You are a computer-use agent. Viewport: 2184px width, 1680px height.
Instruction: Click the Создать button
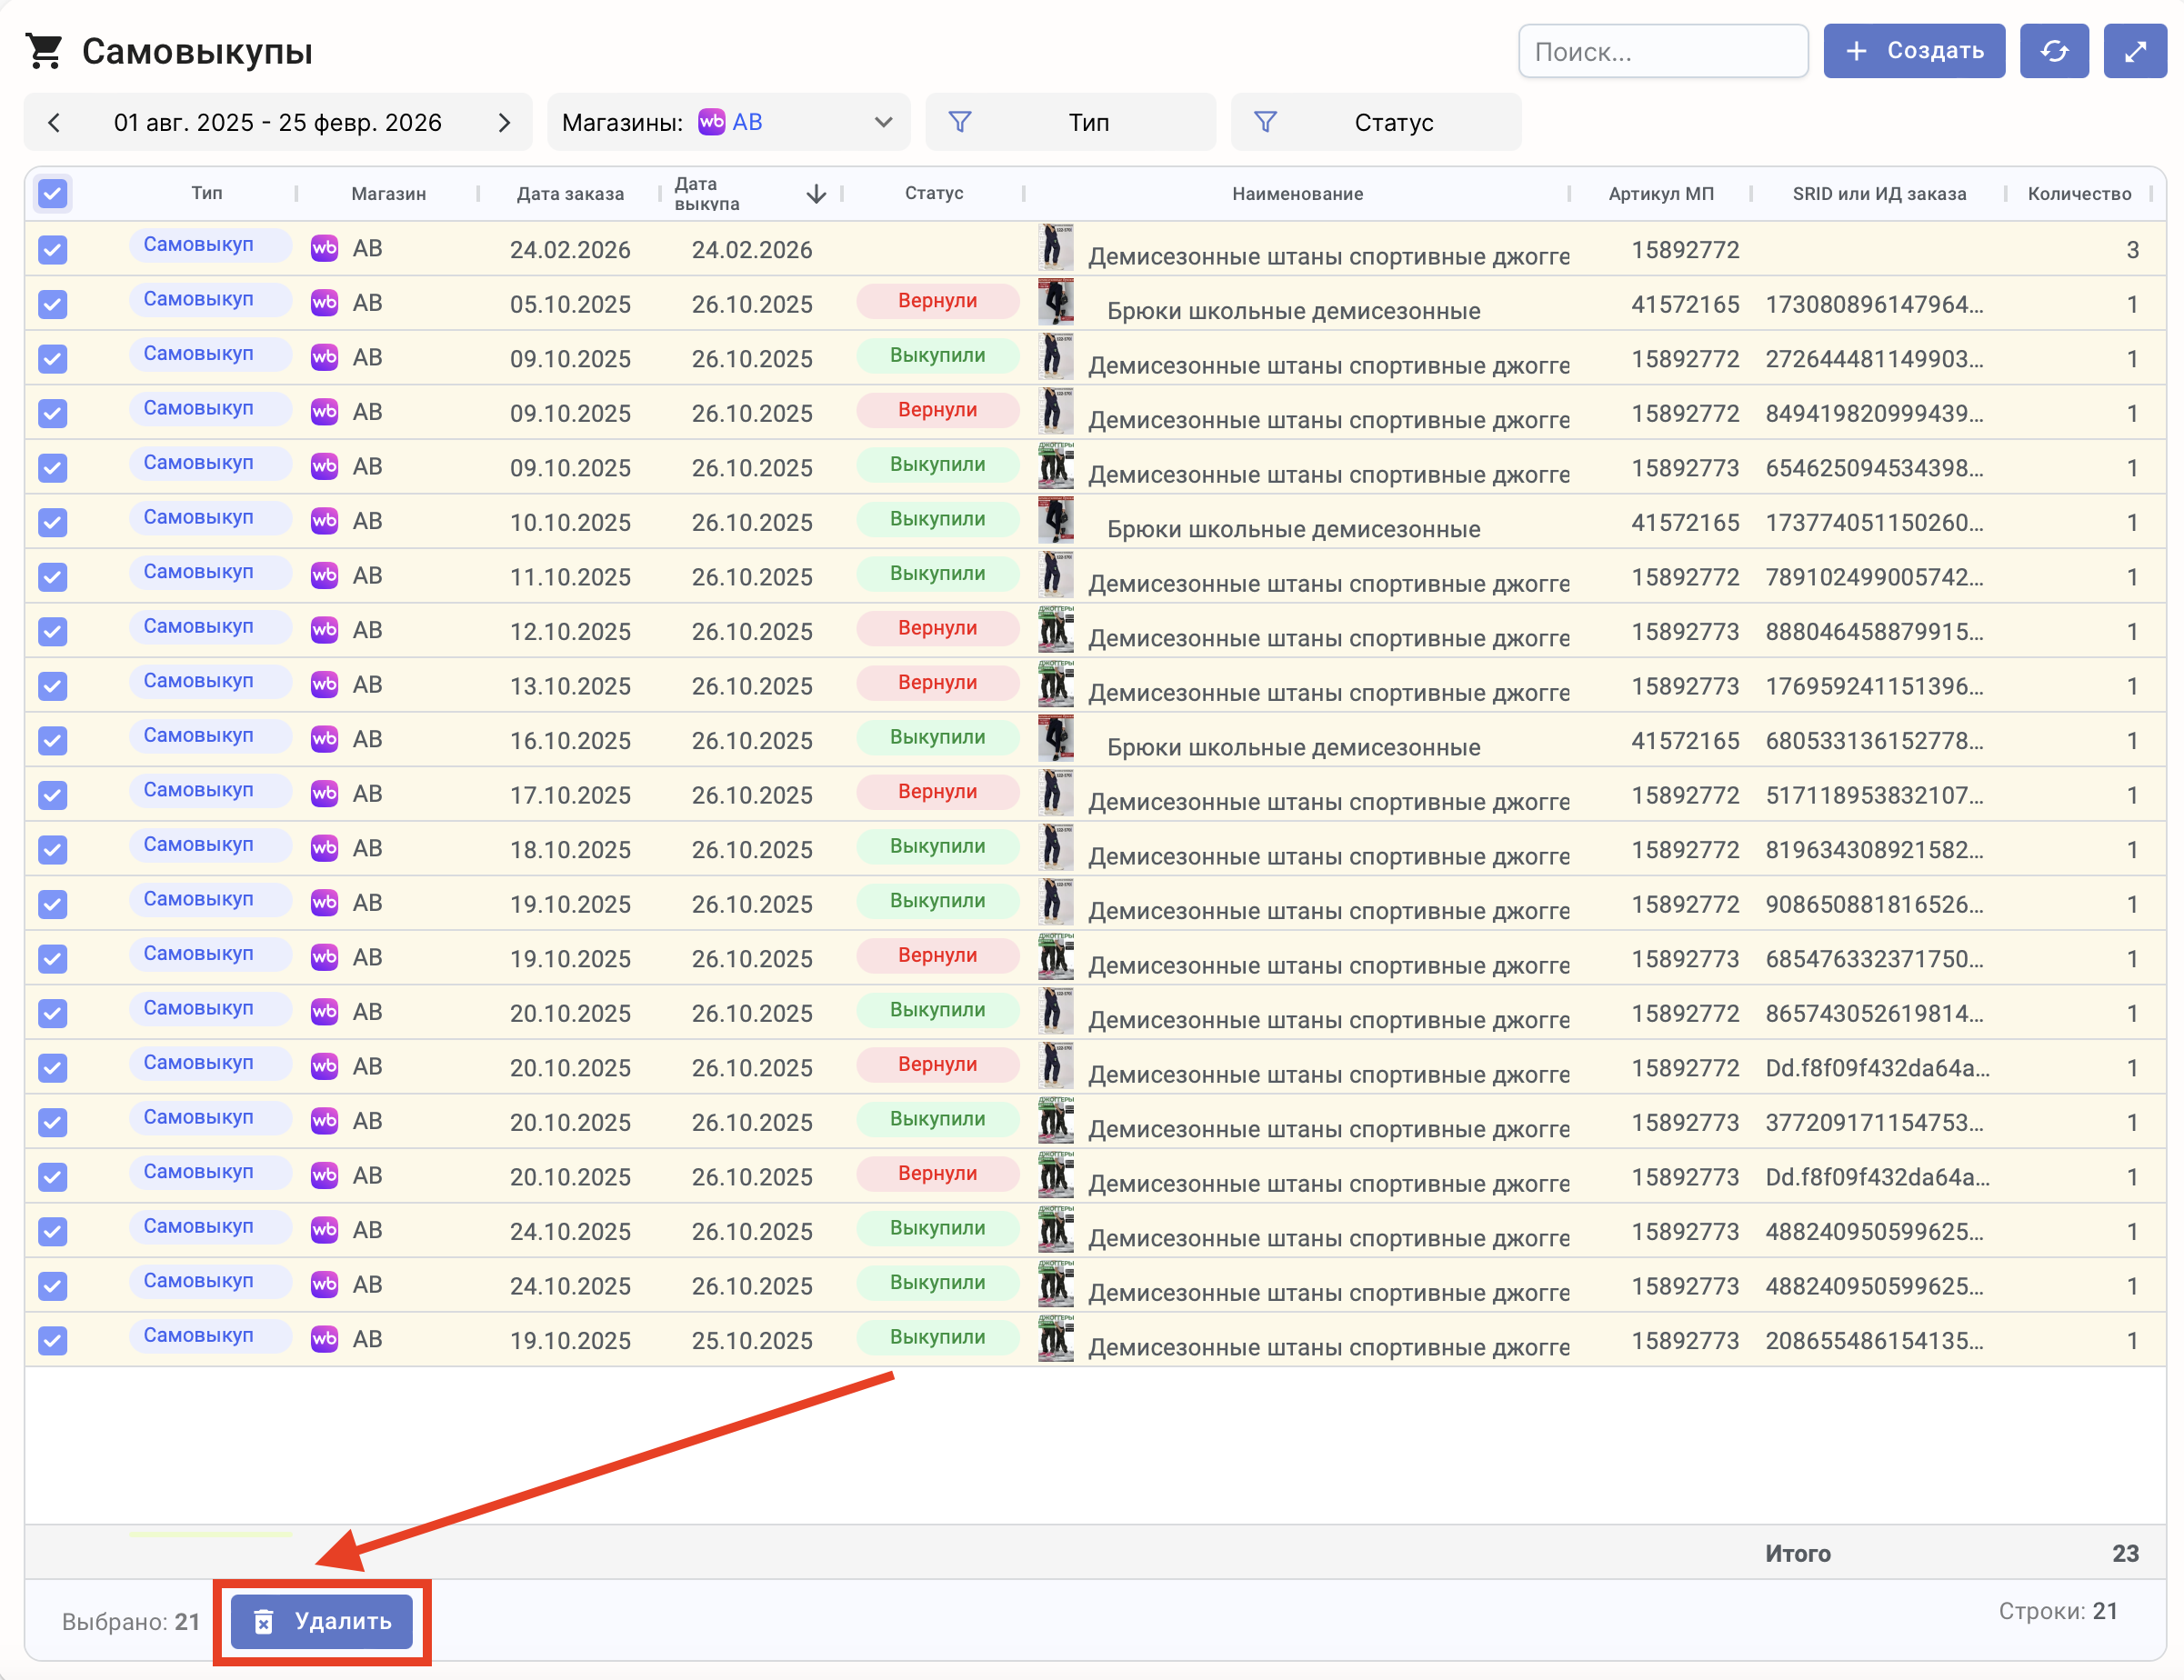tap(1913, 51)
